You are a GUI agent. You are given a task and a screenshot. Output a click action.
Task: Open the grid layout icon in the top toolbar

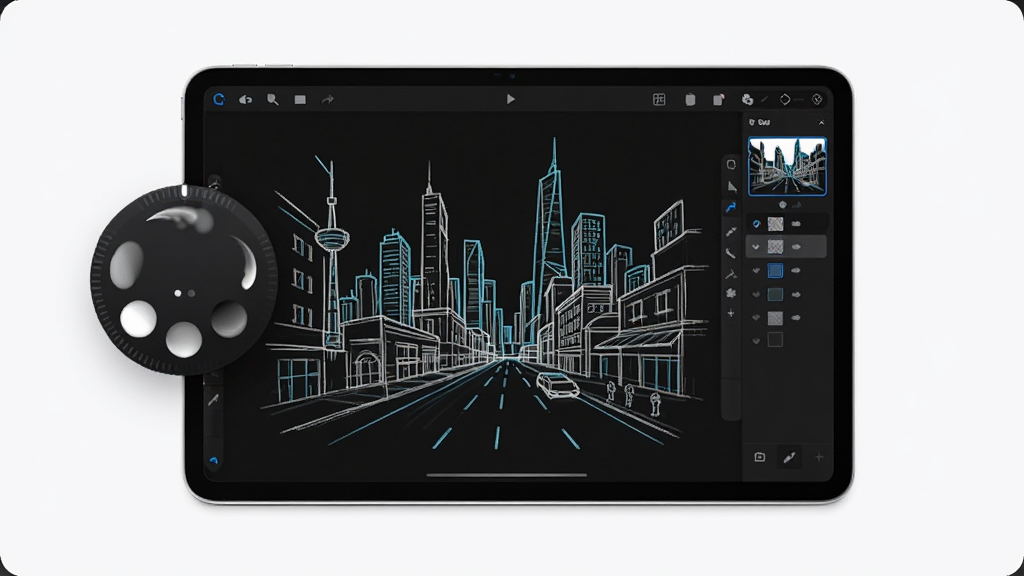point(659,99)
